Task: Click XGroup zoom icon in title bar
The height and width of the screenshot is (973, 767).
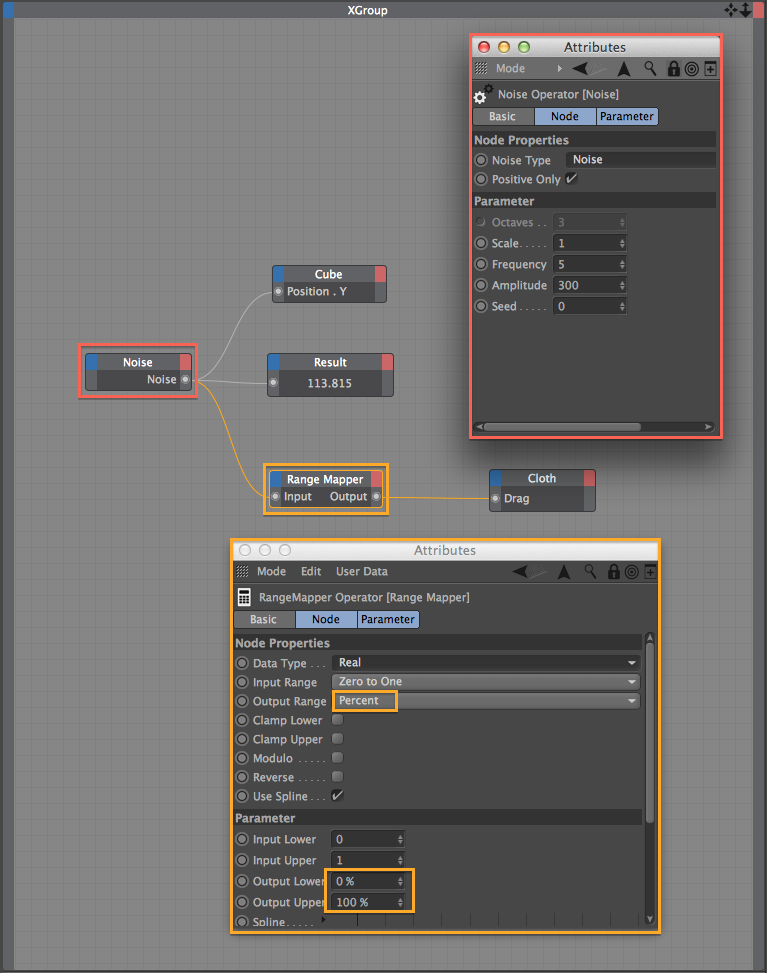Action: pyautogui.click(x=745, y=10)
